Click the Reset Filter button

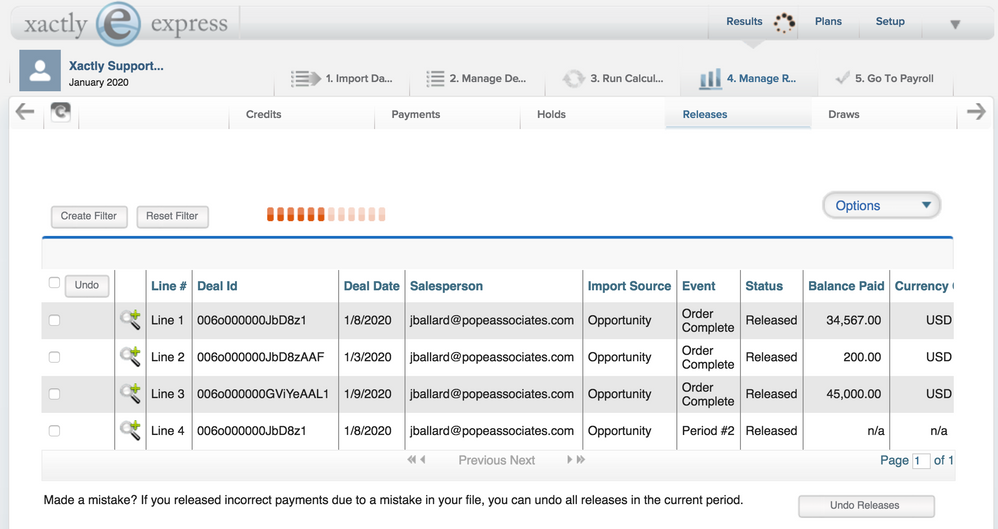coord(172,216)
